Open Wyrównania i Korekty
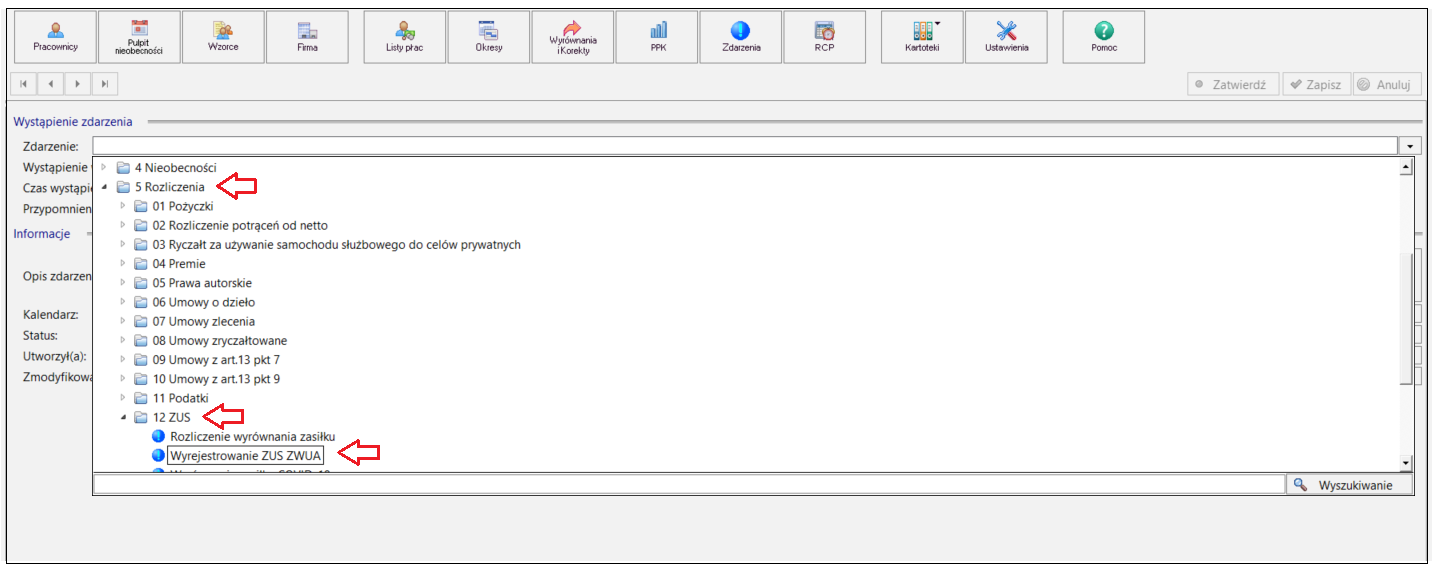This screenshot has height=572, width=1433. tap(573, 37)
